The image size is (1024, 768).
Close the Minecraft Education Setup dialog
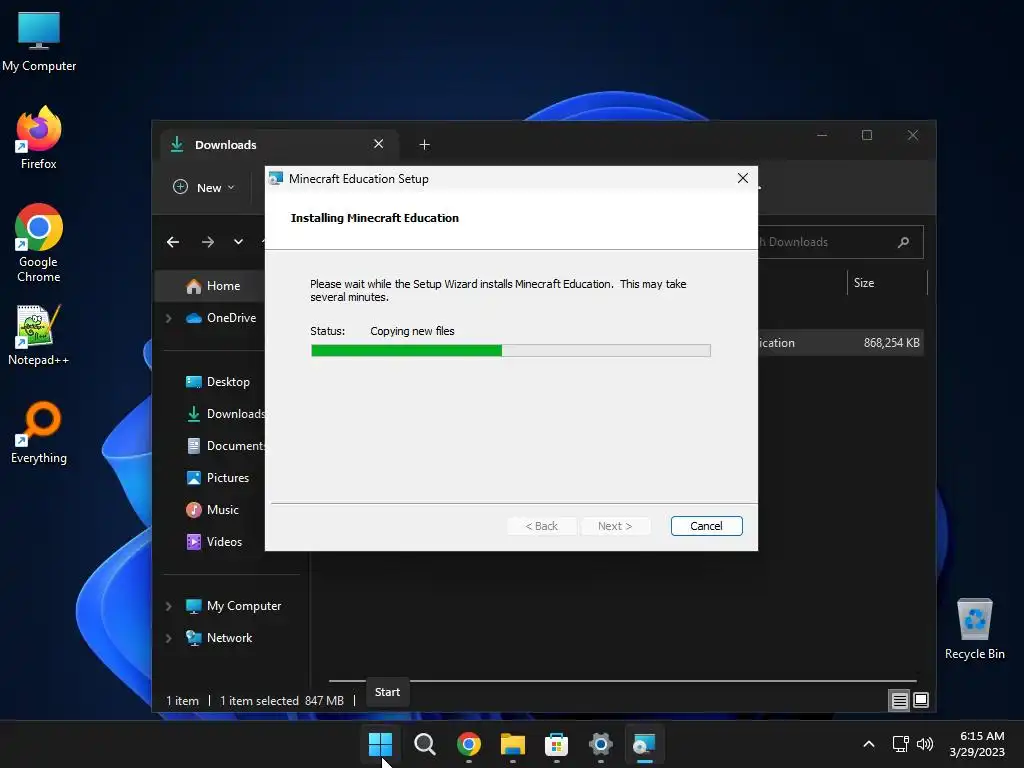[743, 178]
